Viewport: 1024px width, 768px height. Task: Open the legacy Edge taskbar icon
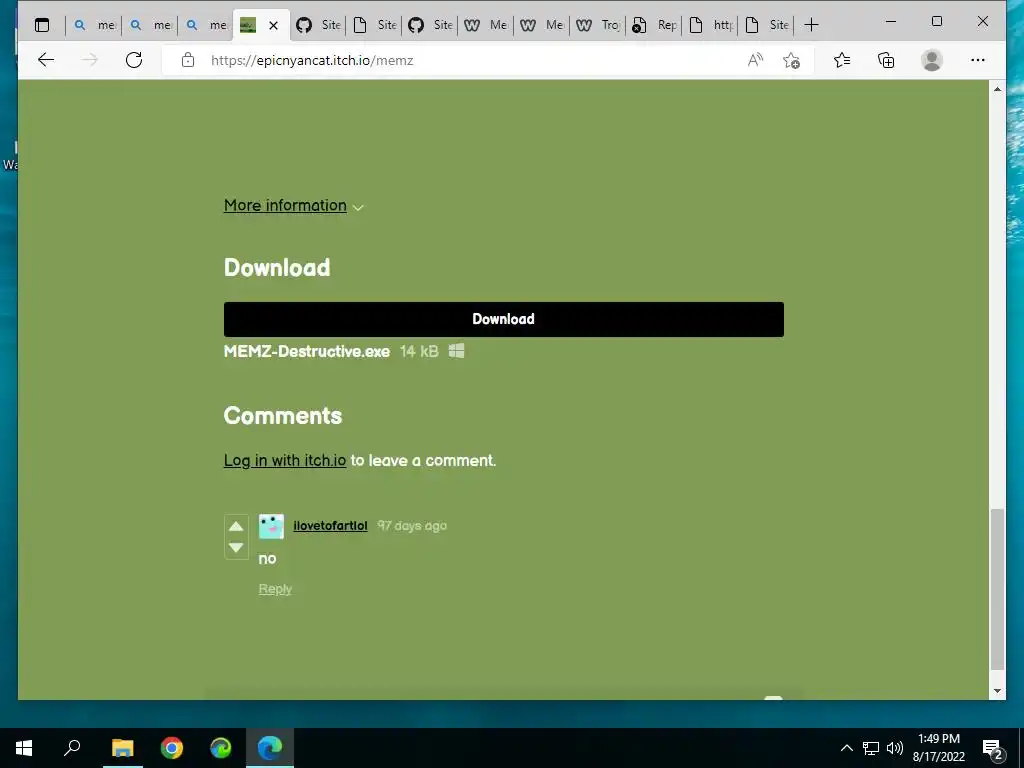point(221,748)
